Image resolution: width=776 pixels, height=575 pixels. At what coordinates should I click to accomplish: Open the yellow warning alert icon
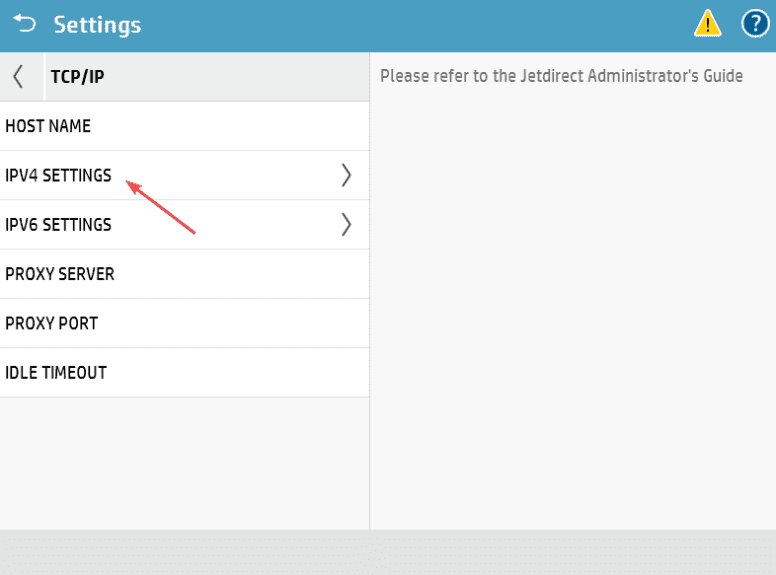click(708, 23)
